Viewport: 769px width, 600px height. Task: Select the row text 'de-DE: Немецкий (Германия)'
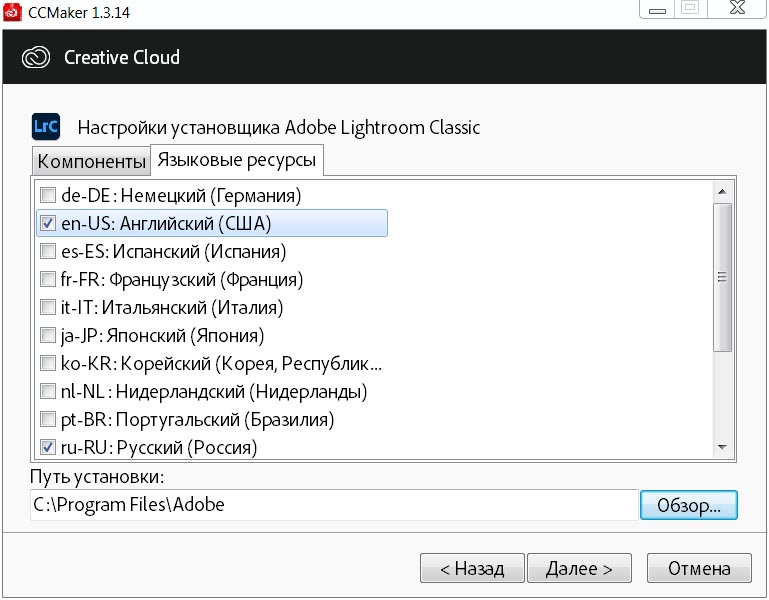[x=181, y=195]
